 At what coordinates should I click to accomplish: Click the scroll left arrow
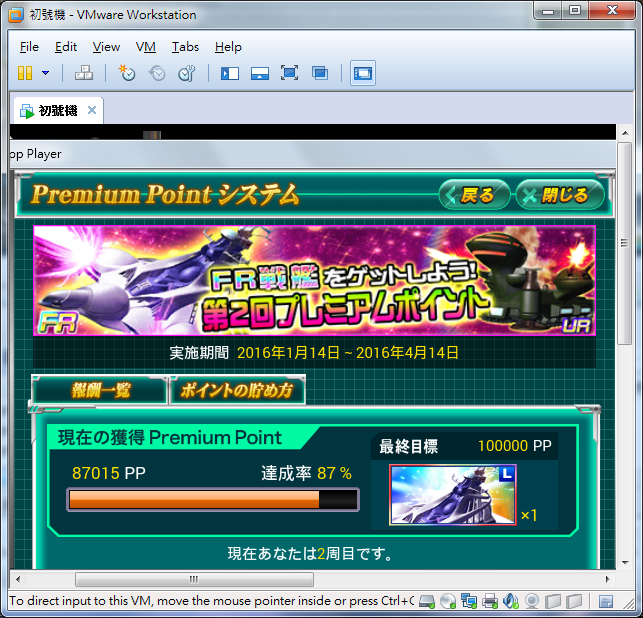pos(18,579)
